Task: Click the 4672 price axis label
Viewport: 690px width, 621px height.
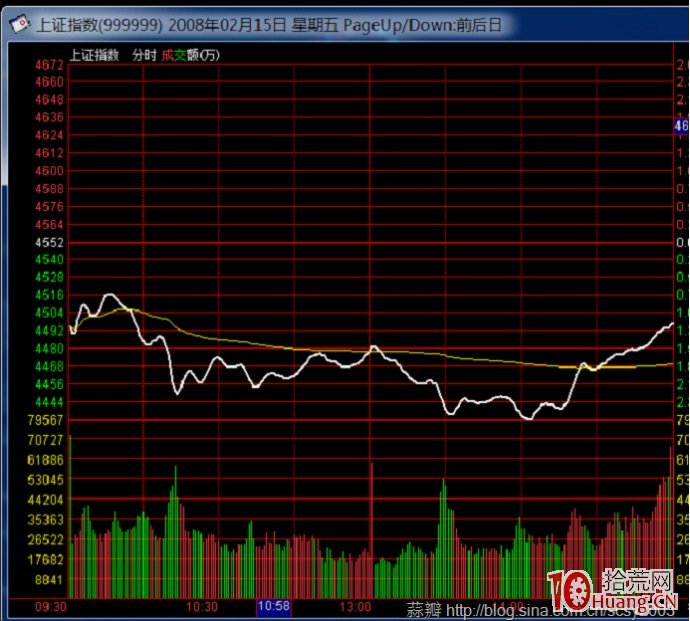Action: point(49,65)
